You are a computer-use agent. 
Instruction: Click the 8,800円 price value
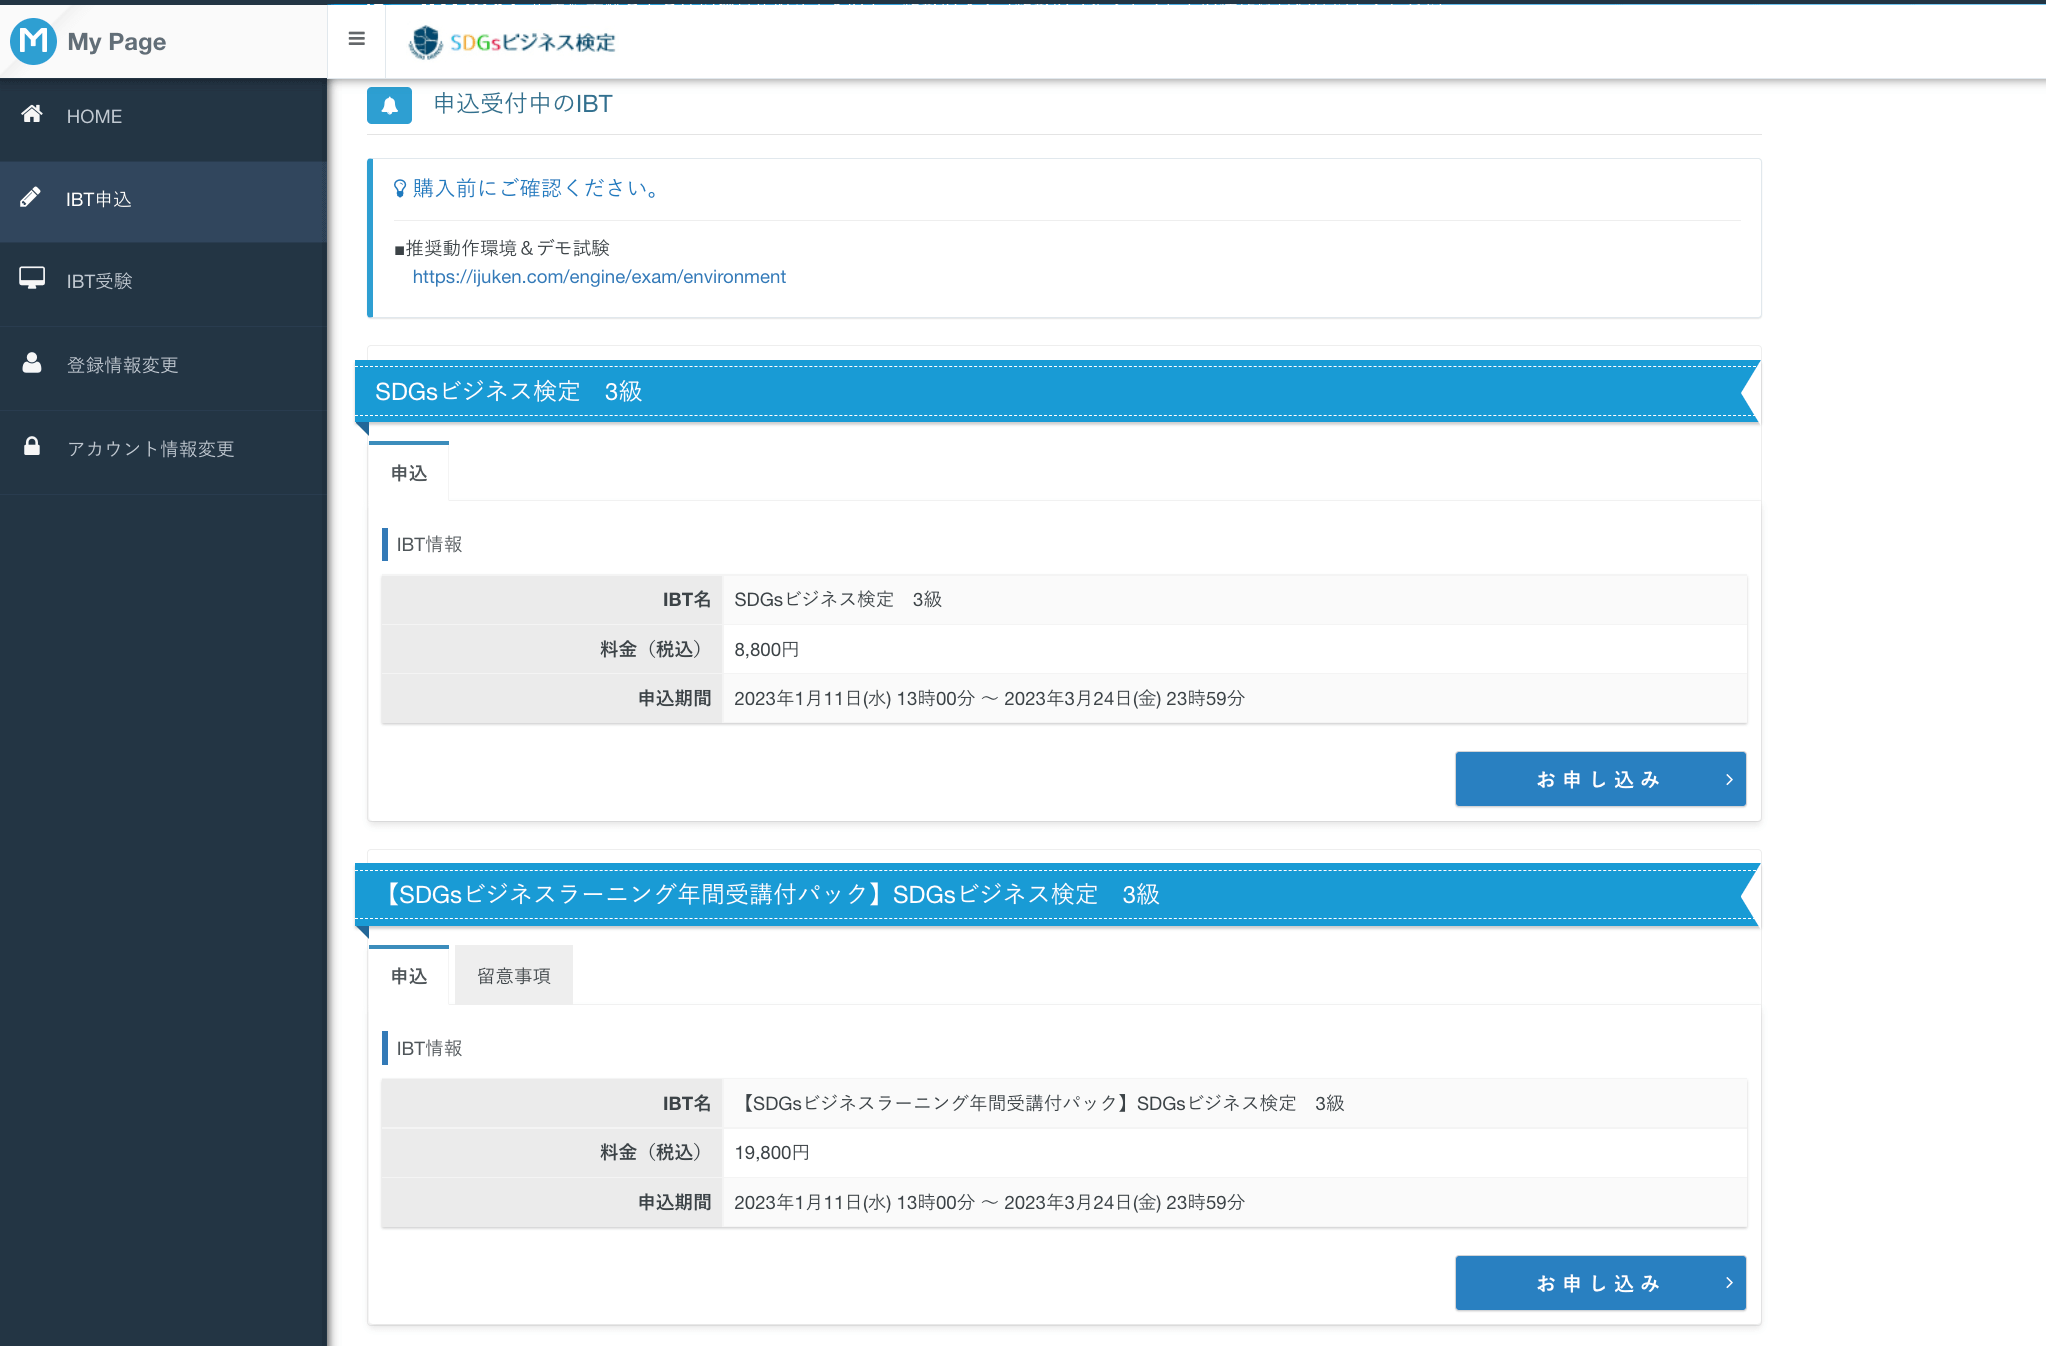pos(766,649)
